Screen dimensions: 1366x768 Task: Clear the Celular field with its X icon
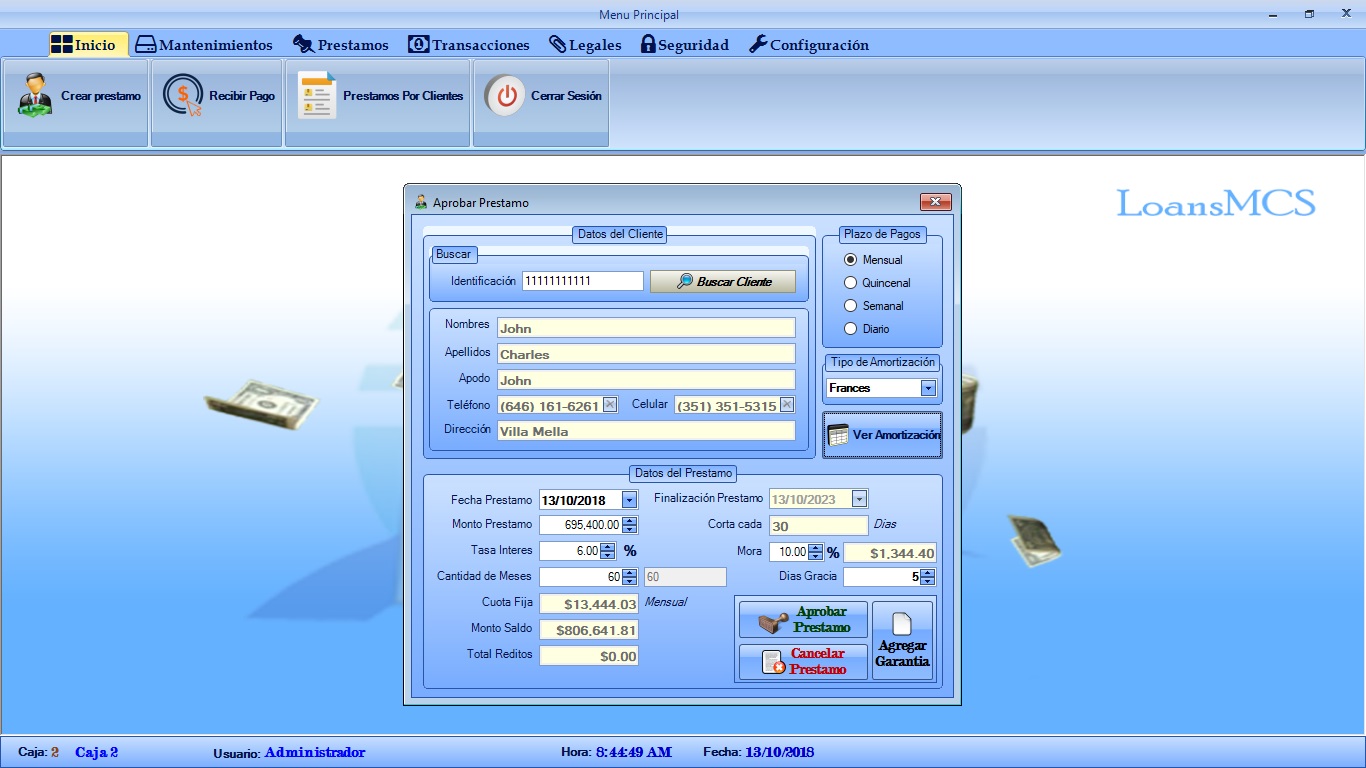pos(787,405)
